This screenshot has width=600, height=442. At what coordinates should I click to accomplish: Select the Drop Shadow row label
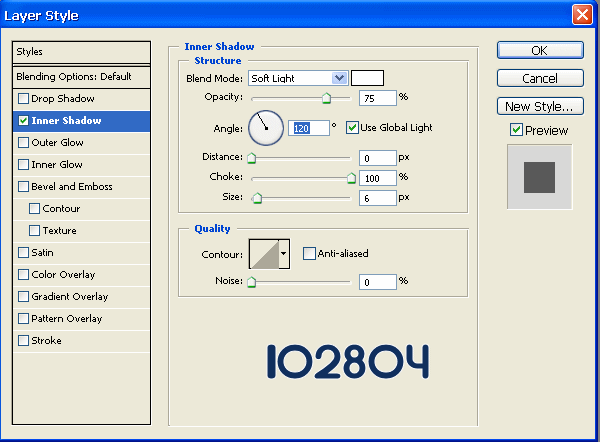63,99
